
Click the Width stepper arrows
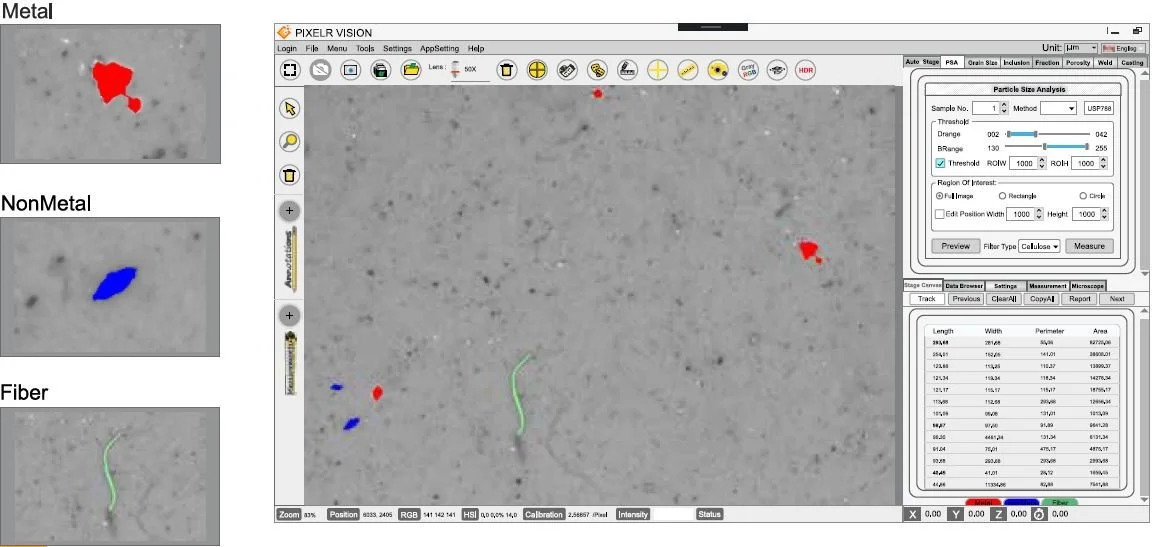pos(1039,214)
